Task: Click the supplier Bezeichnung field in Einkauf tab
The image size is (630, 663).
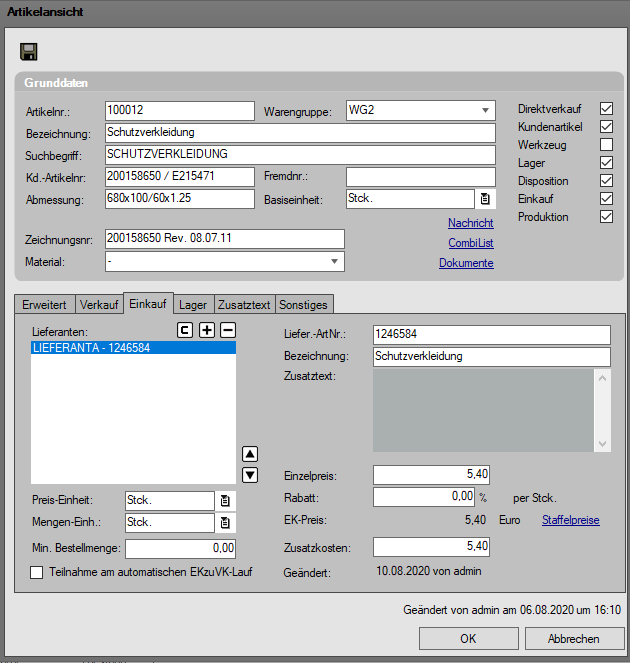Action: point(492,357)
